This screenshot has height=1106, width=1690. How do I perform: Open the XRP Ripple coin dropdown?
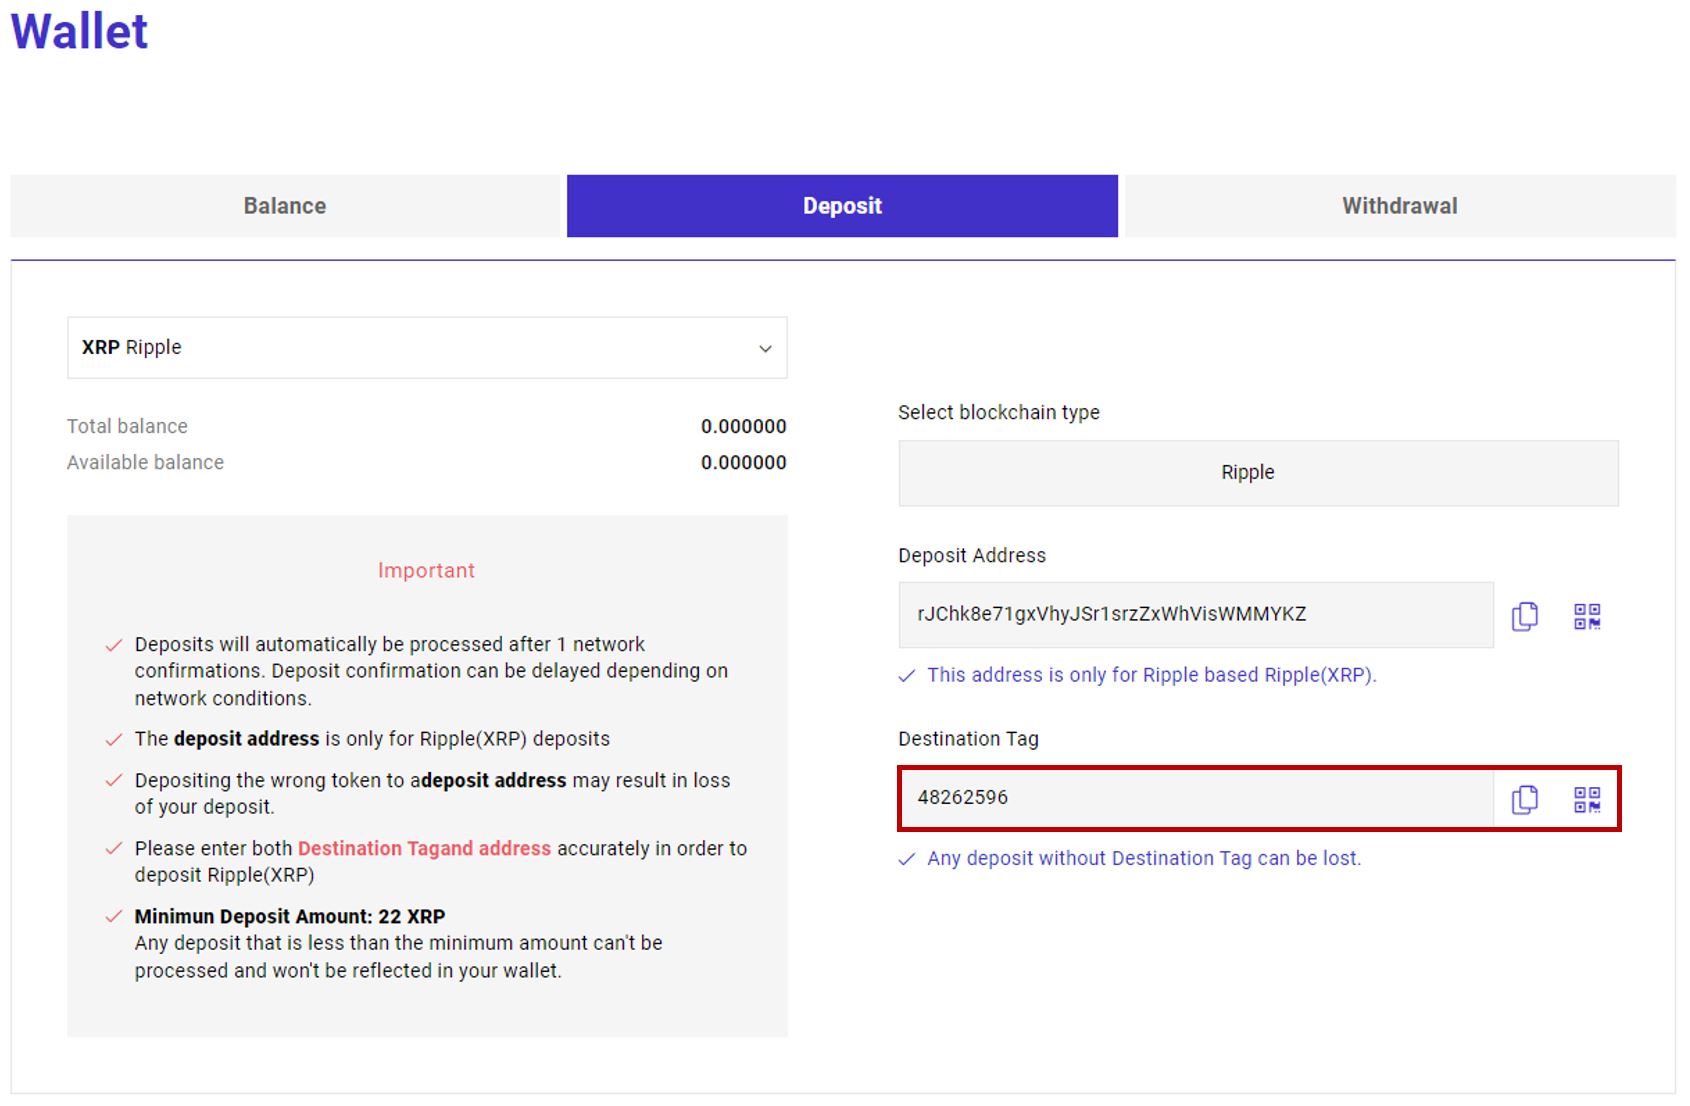point(427,348)
